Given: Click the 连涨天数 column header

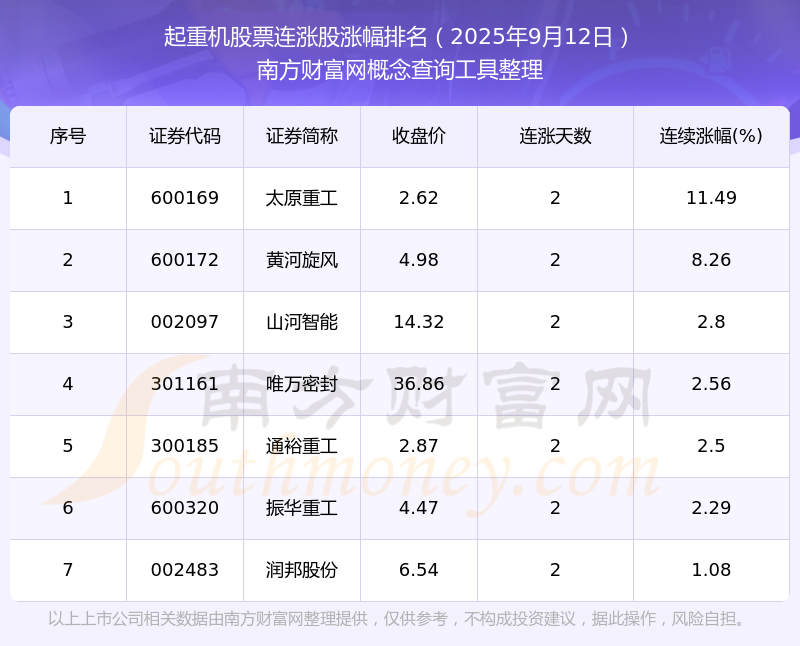Looking at the screenshot, I should [556, 136].
